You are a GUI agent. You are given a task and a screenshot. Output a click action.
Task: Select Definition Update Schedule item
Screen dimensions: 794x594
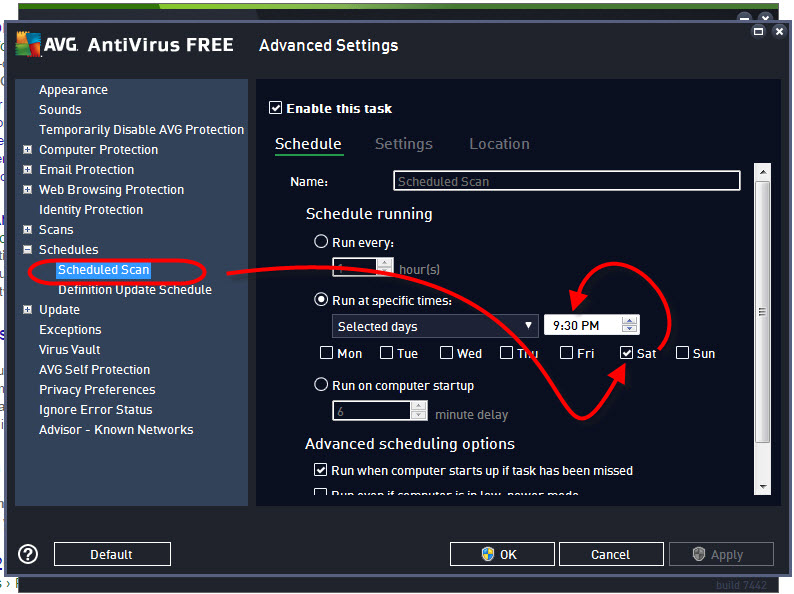point(135,290)
